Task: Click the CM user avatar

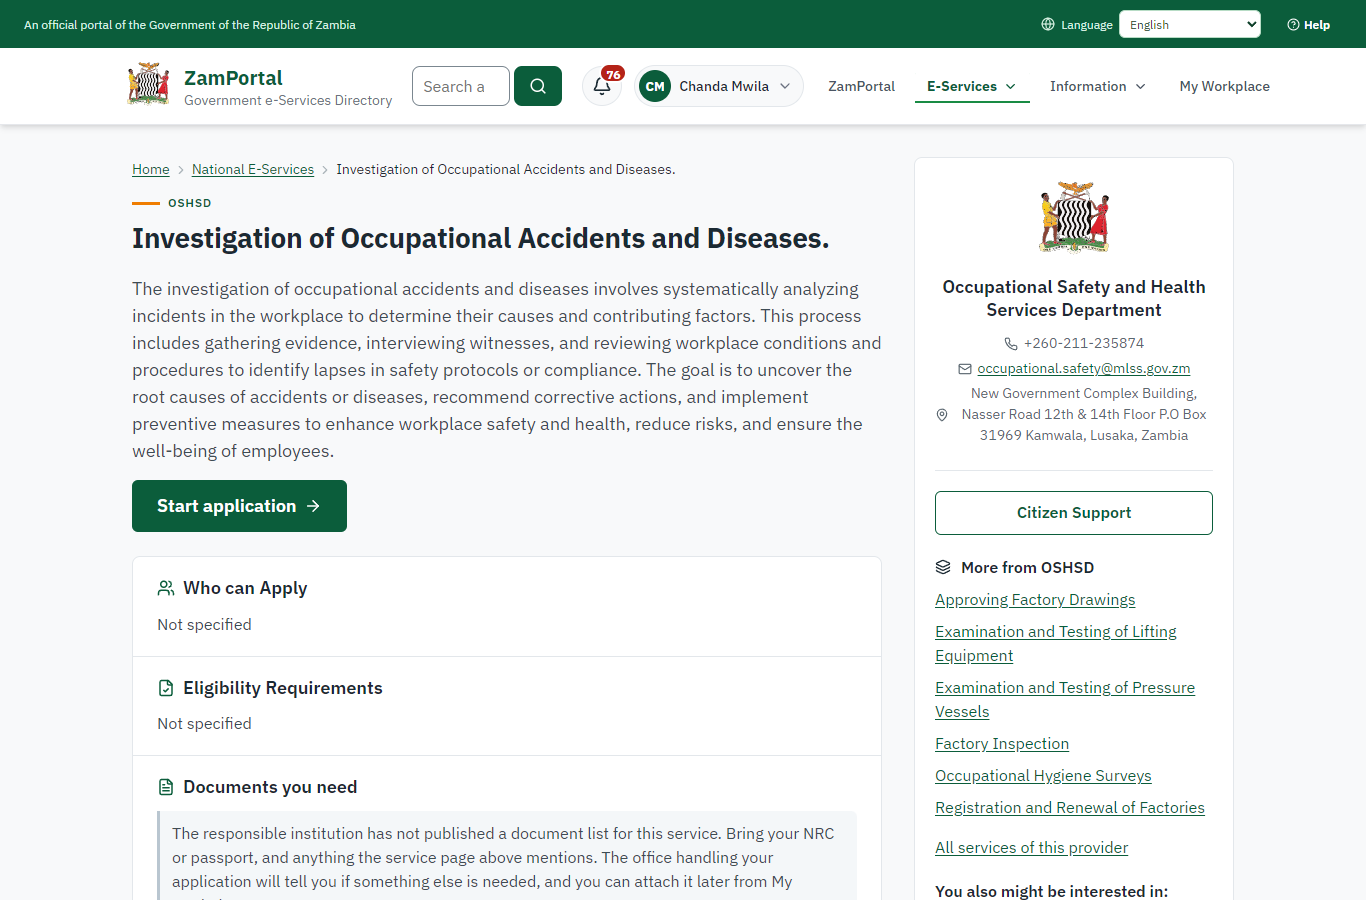Action: [655, 86]
